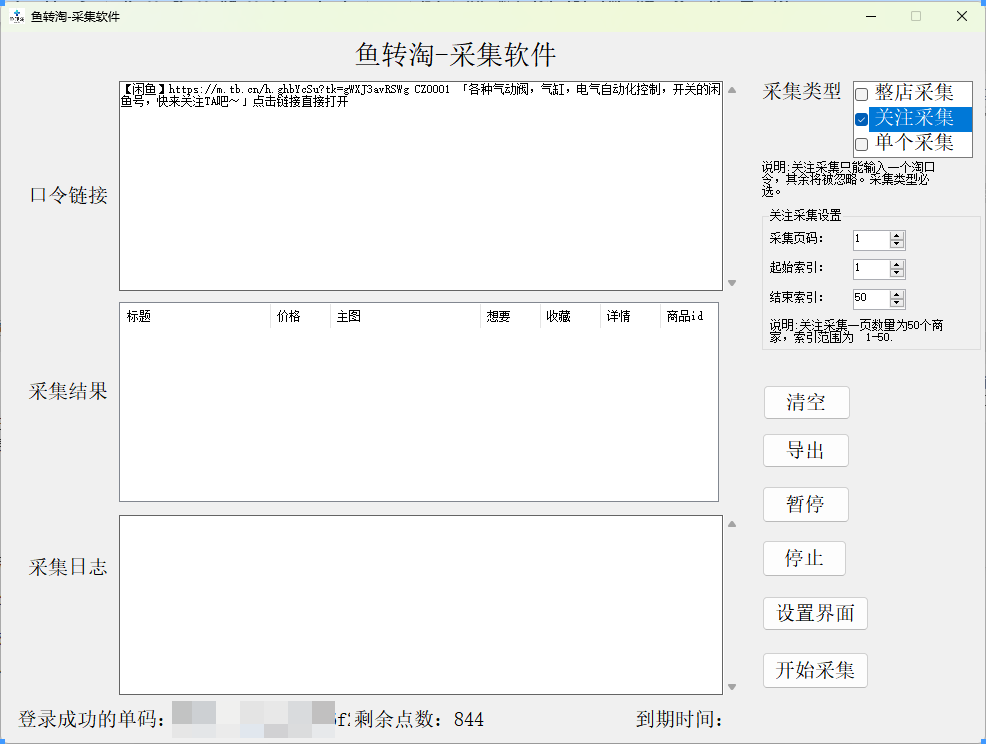Click the app icon in title bar
986x744 pixels.
pyautogui.click(x=17, y=16)
